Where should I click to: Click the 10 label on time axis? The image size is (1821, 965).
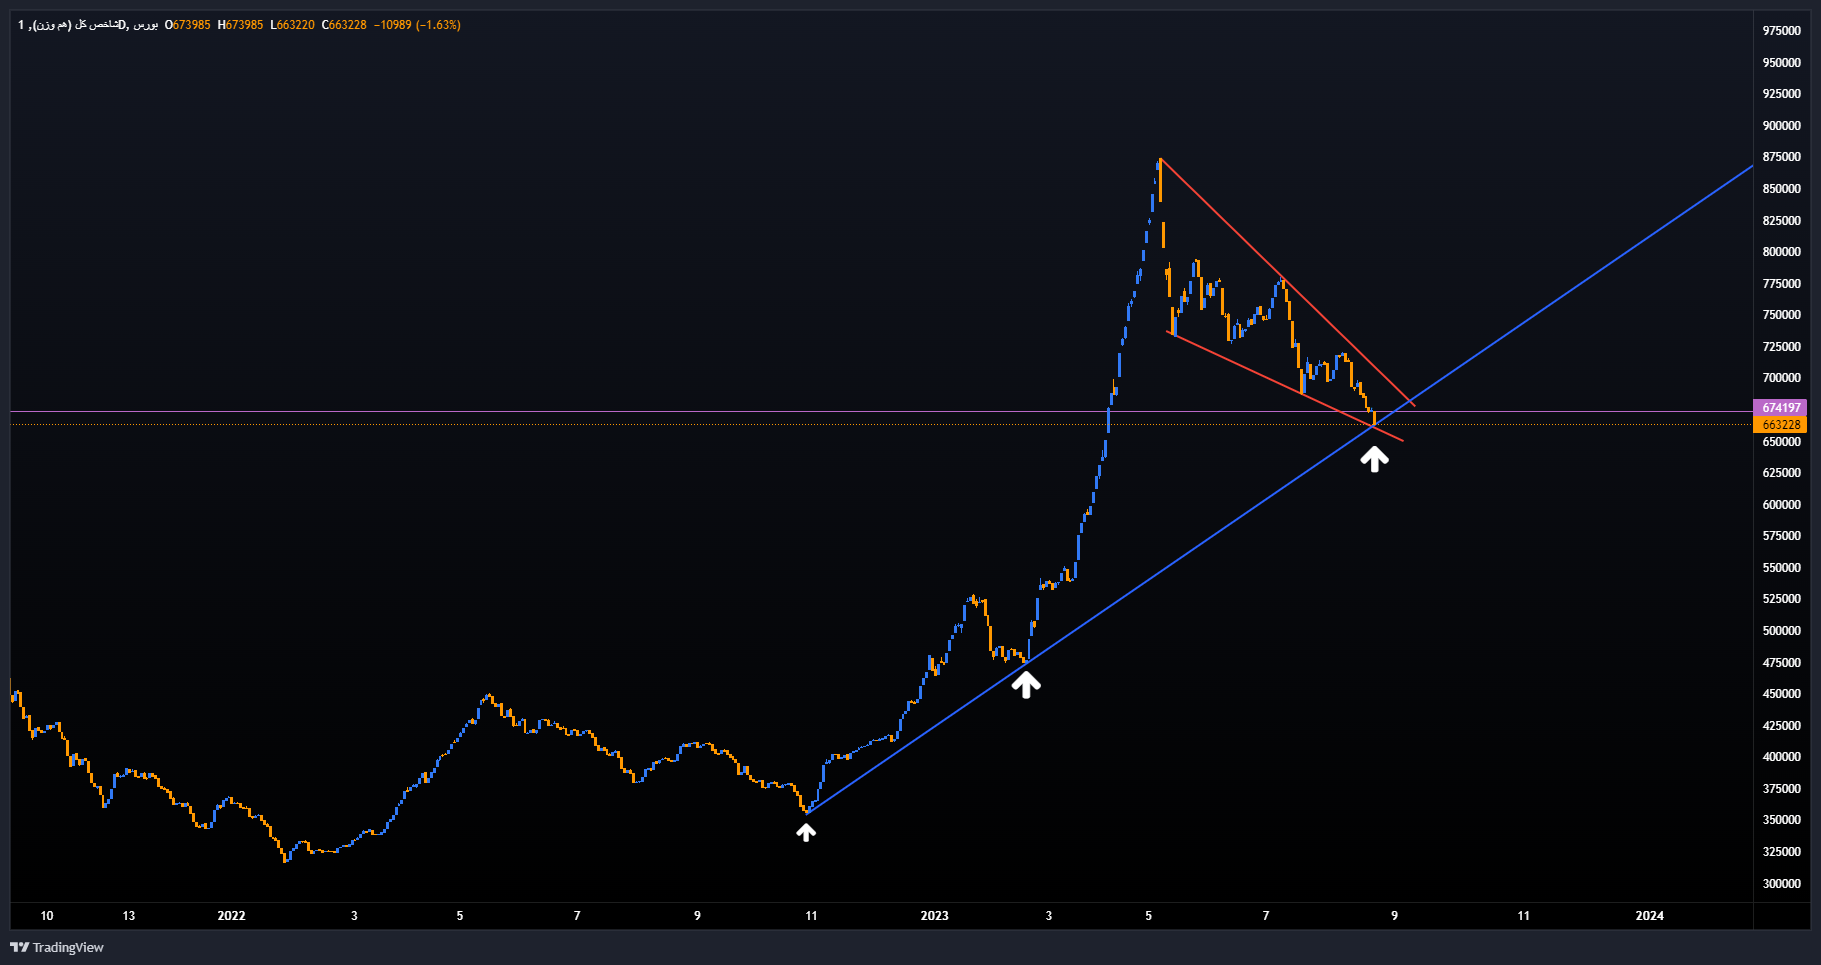coord(46,916)
